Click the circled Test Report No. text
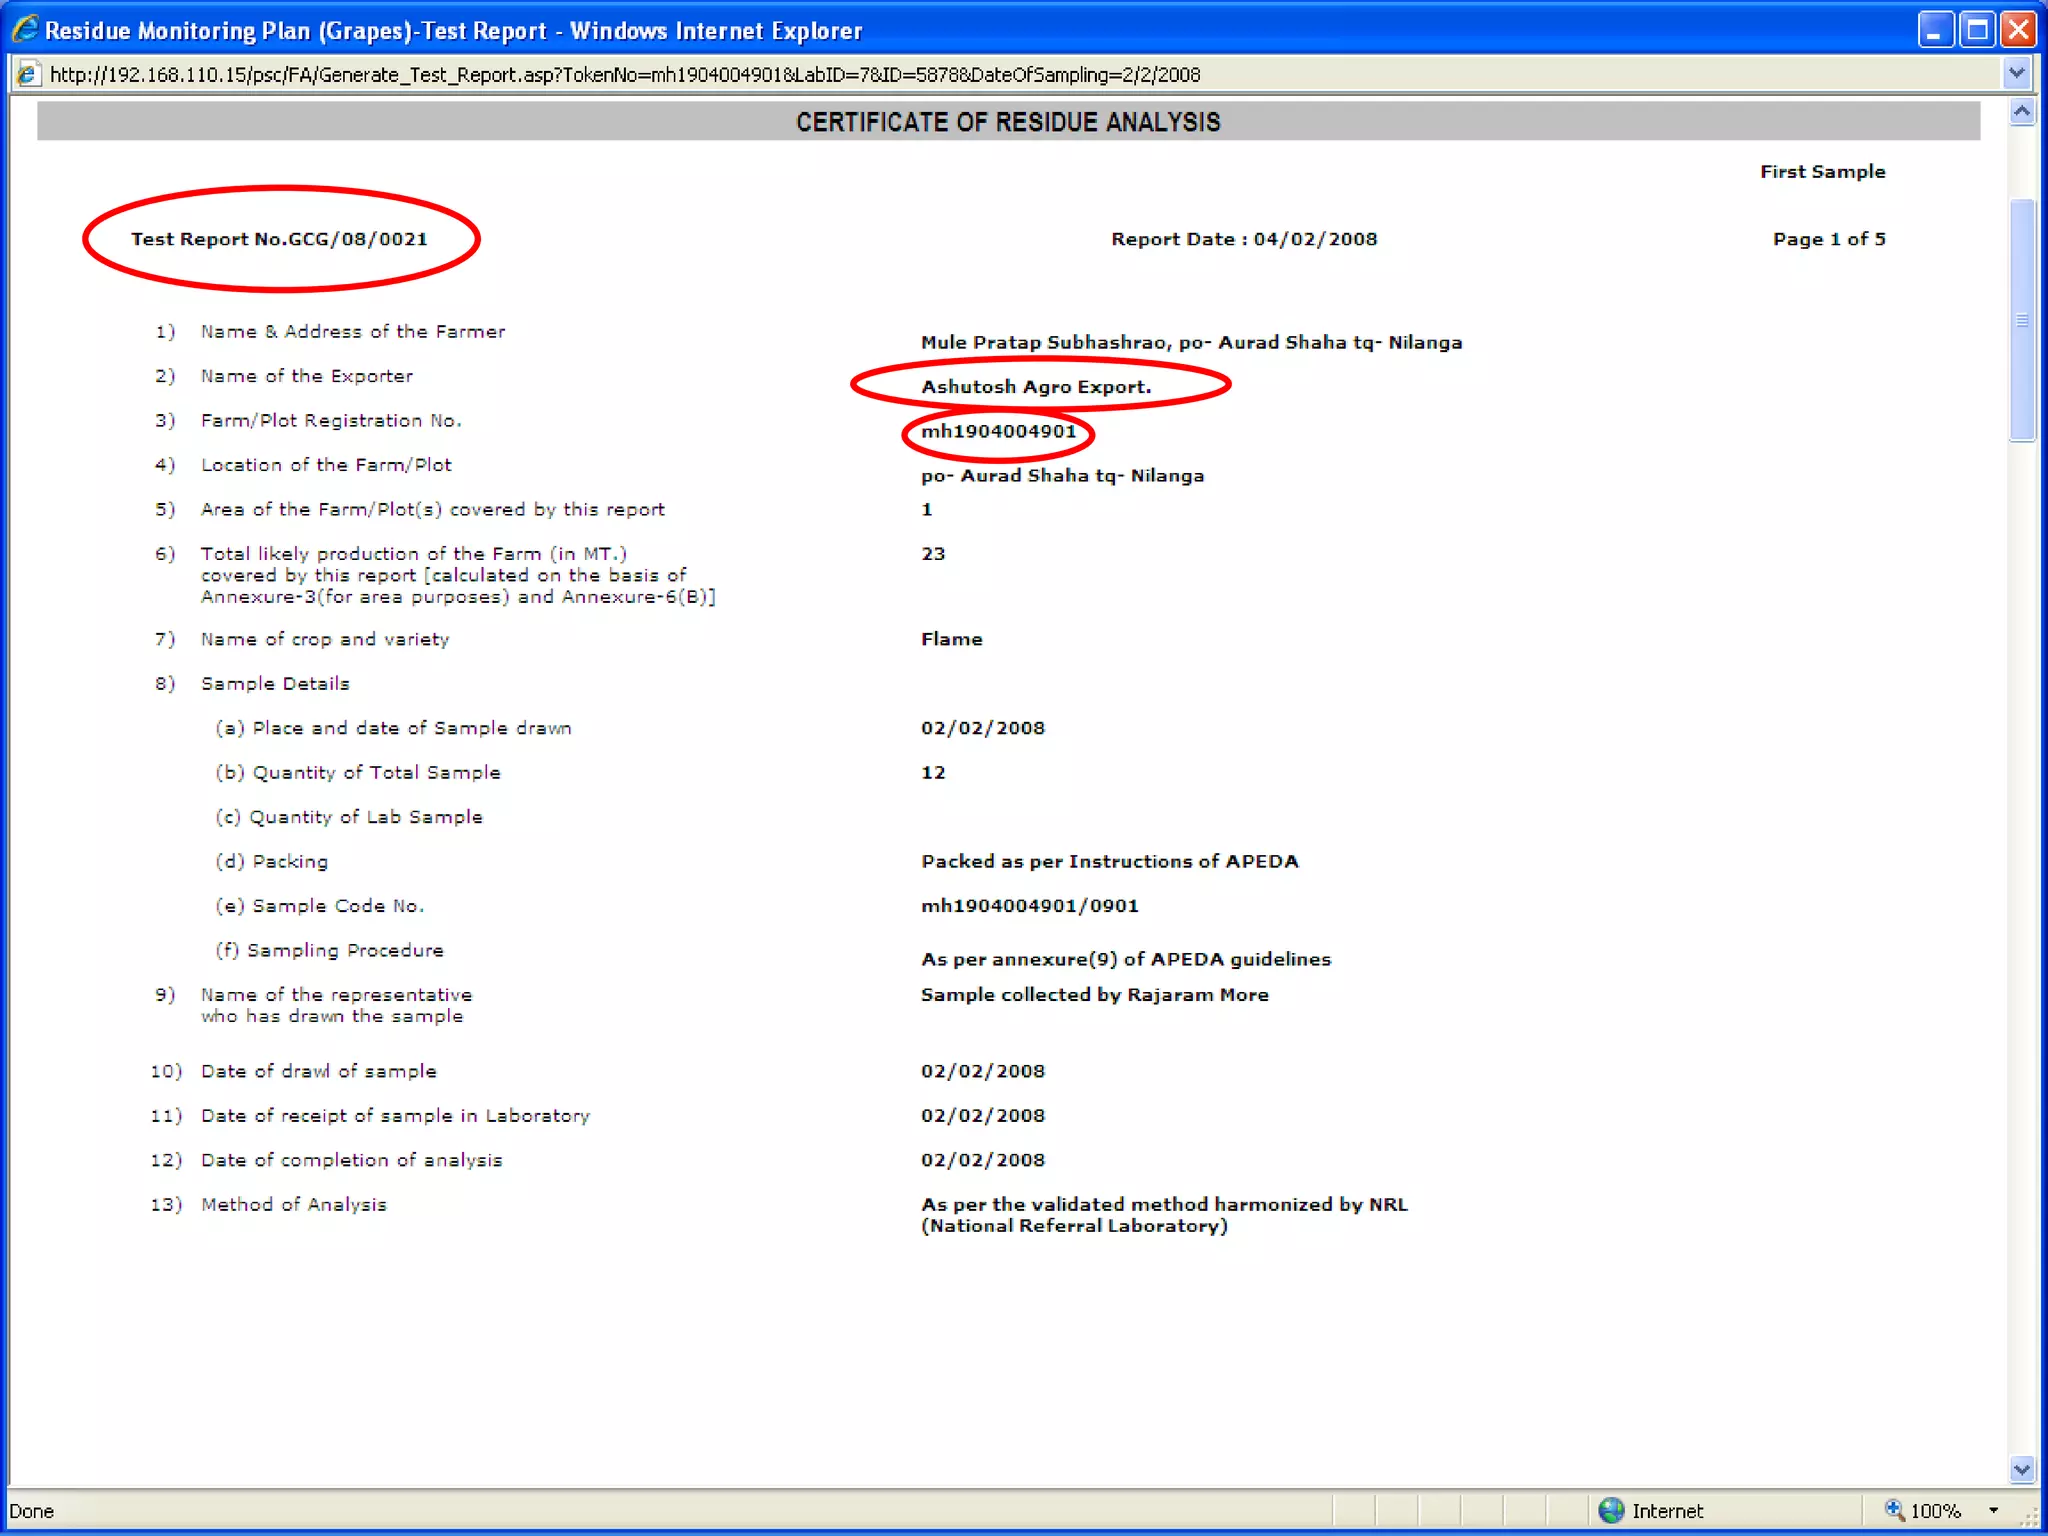The image size is (2048, 1536). [x=279, y=239]
